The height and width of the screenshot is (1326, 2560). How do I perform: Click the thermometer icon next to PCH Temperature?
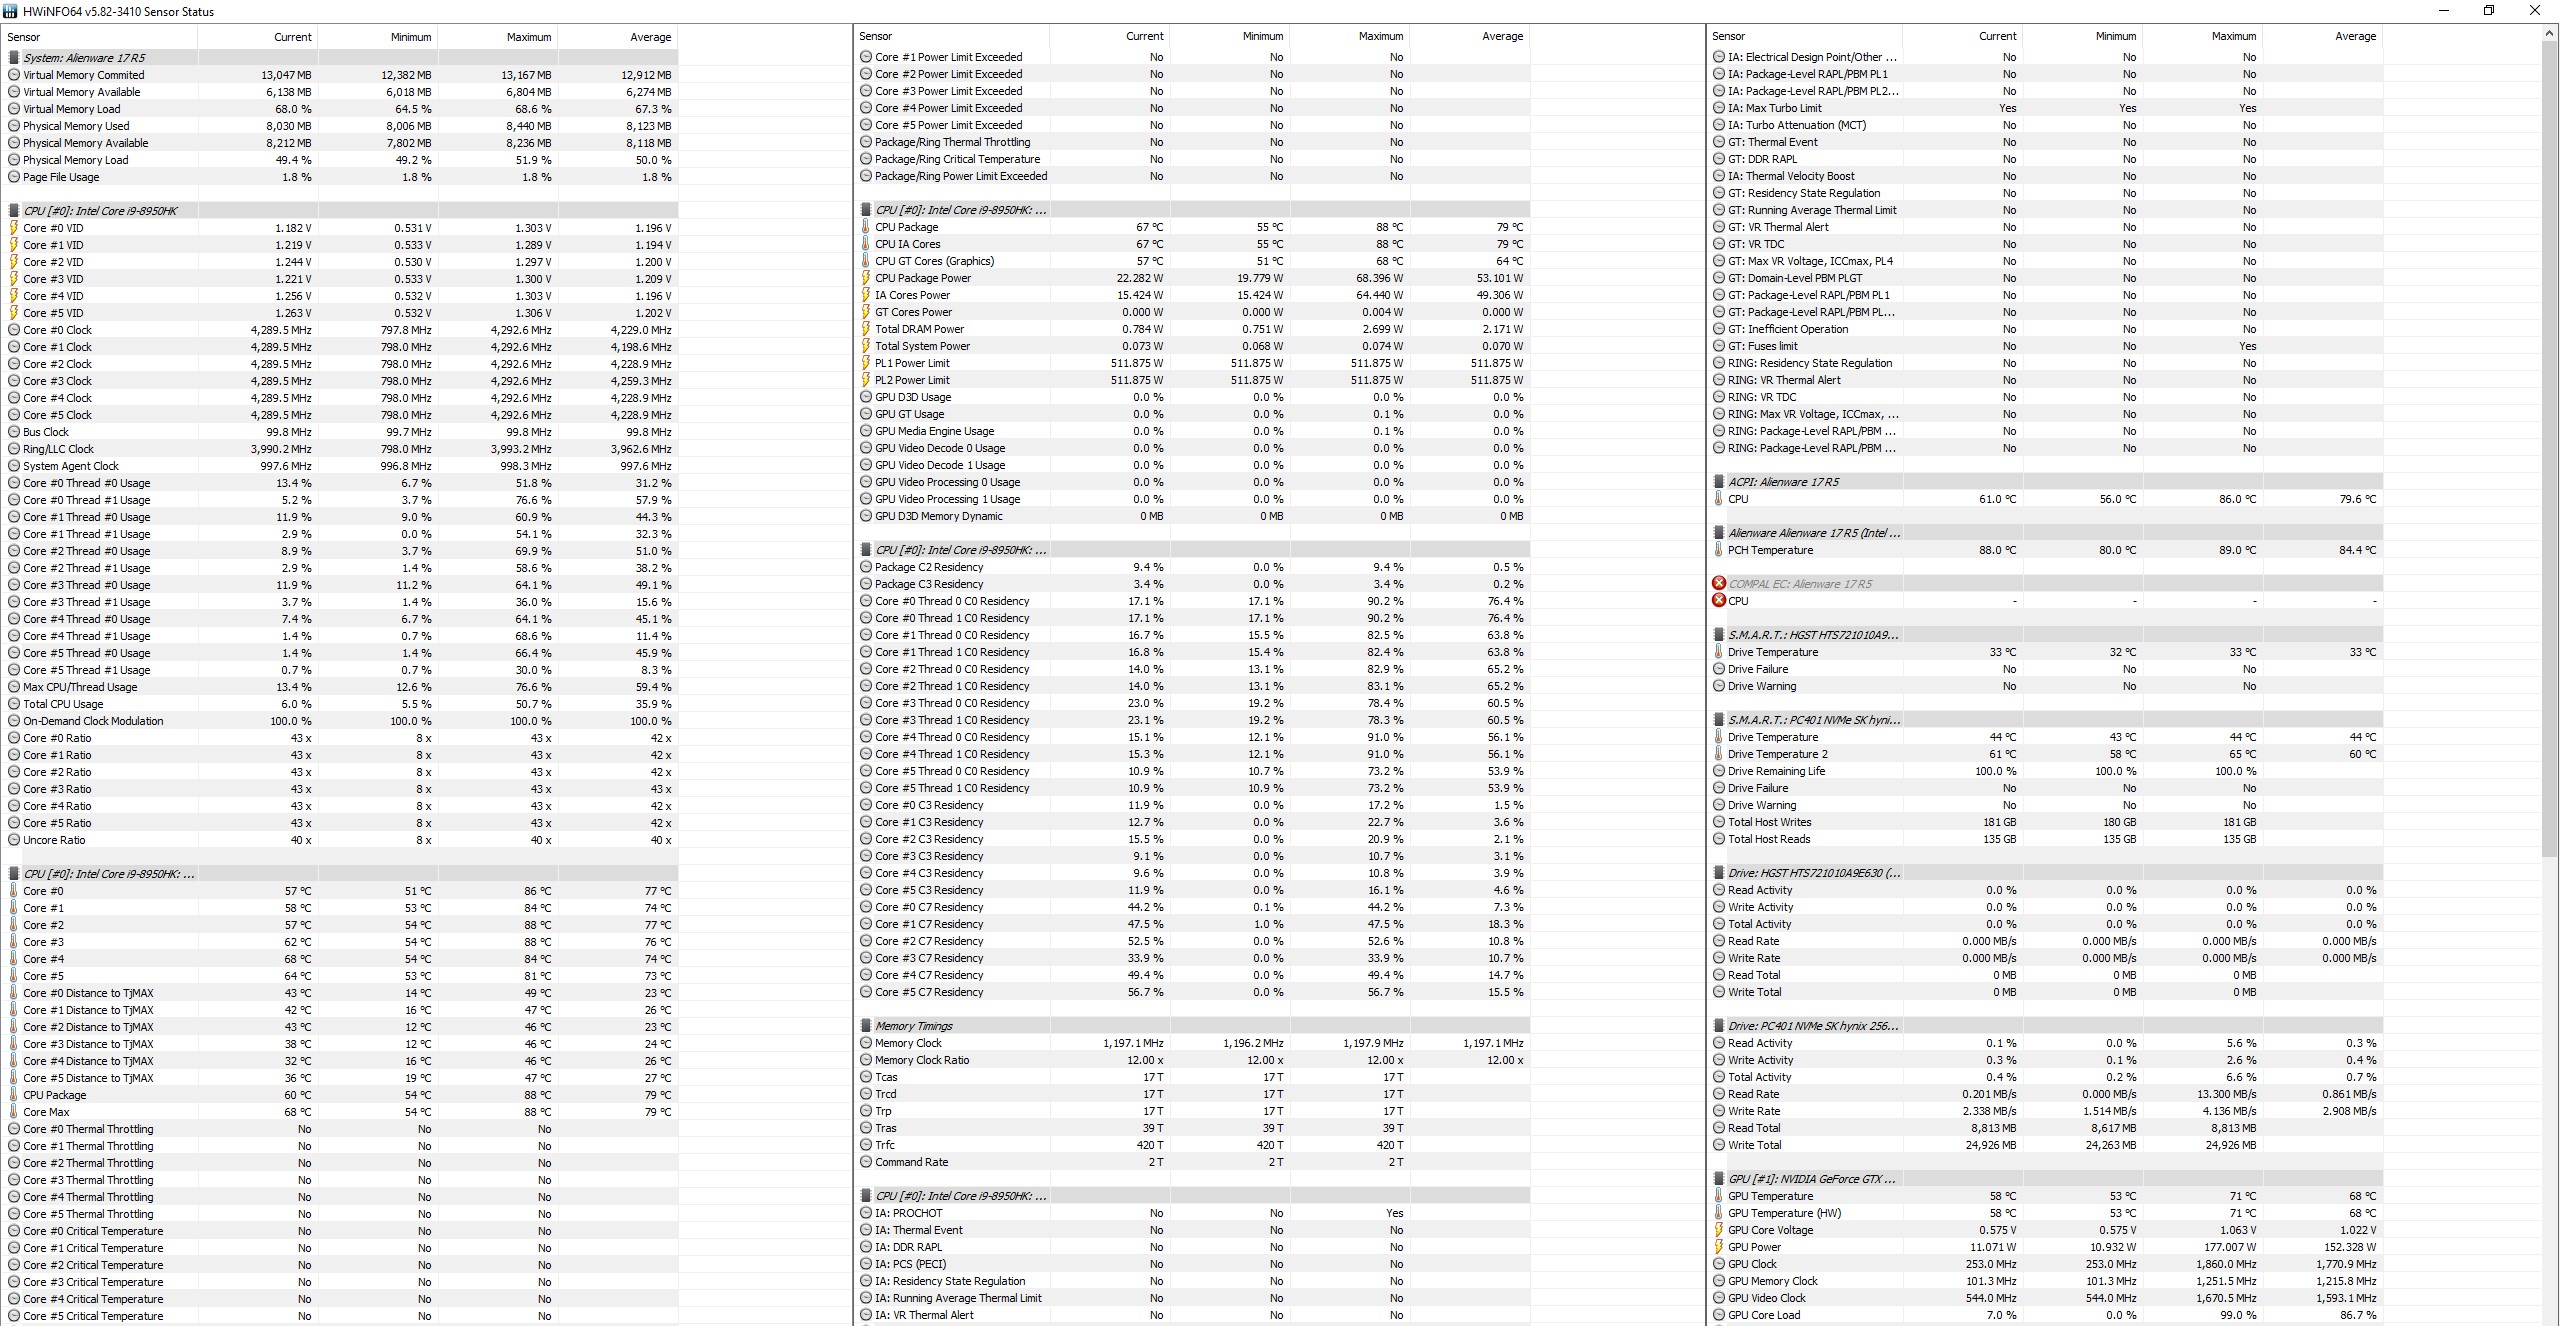(x=1719, y=550)
